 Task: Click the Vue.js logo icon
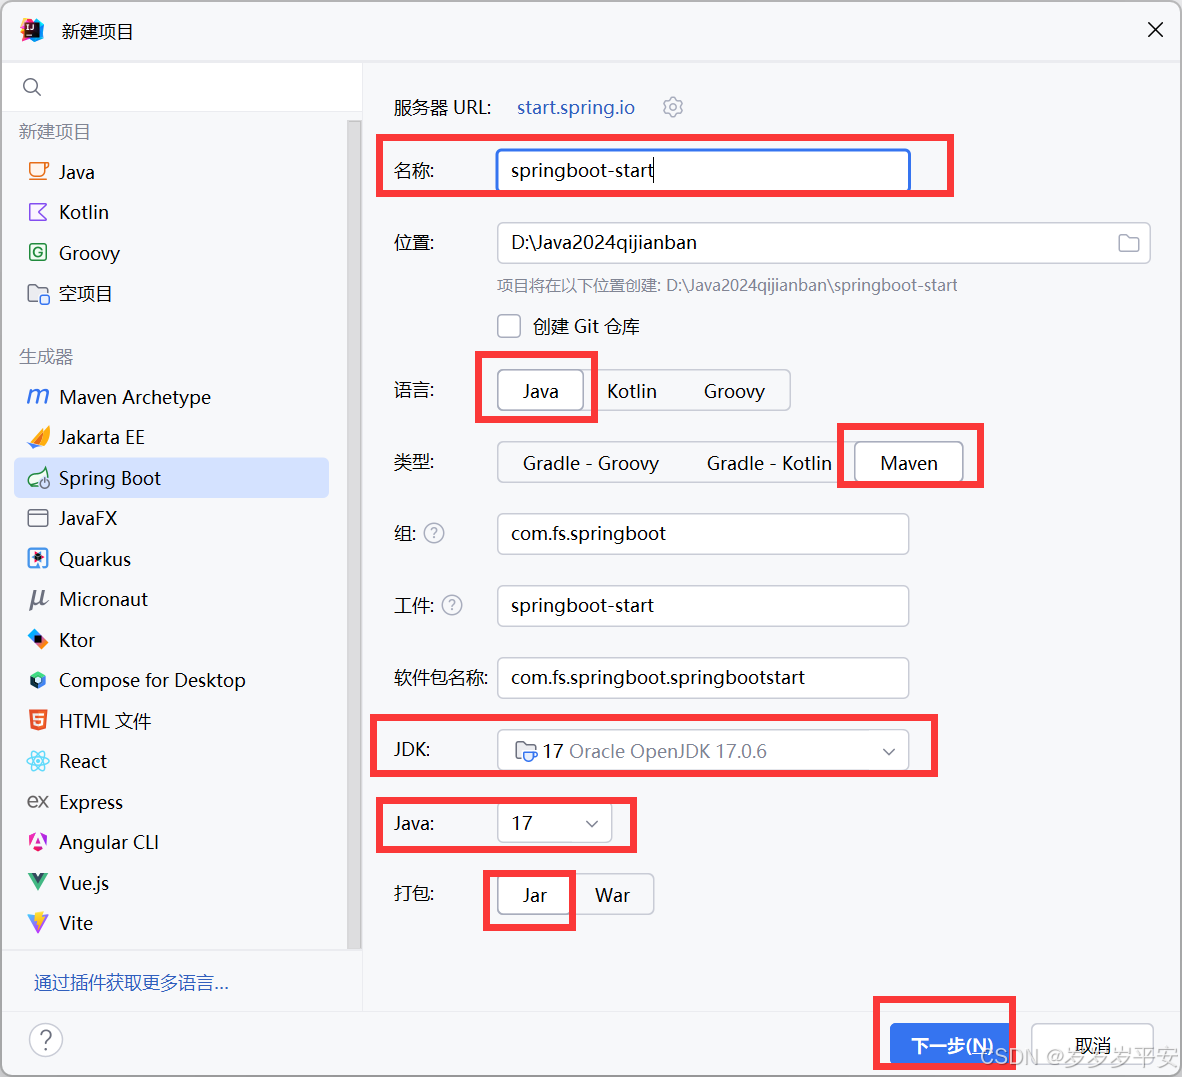pyautogui.click(x=38, y=882)
